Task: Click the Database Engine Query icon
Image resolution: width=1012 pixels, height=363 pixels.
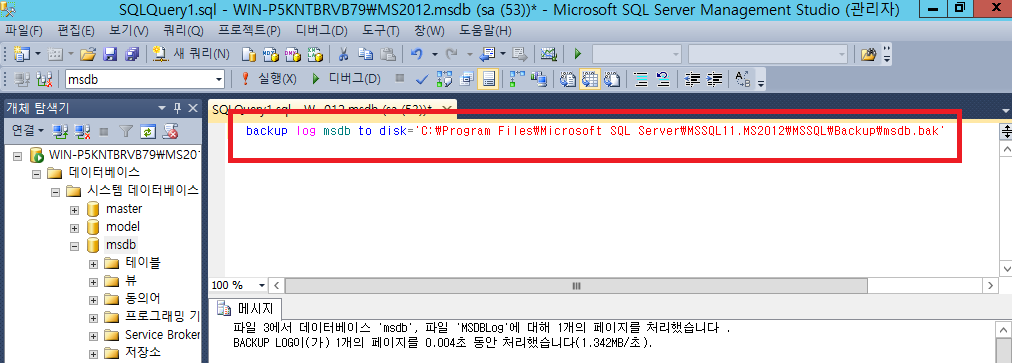Action: (248, 54)
